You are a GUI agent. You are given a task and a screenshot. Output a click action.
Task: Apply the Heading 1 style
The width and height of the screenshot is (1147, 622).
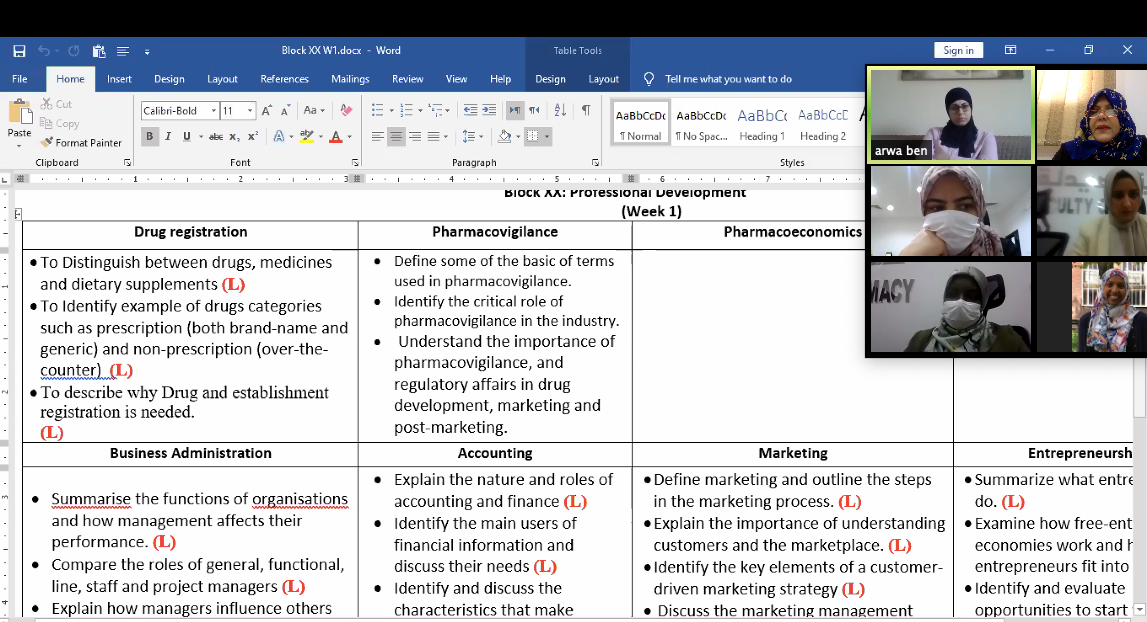(x=762, y=124)
